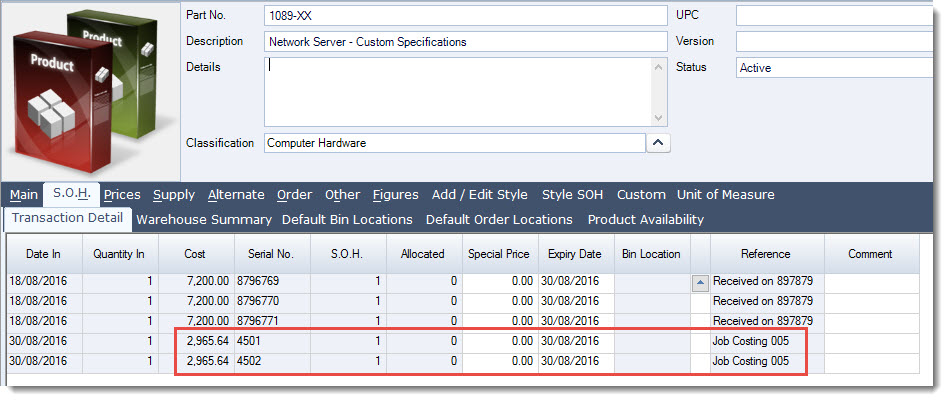Click Expiry Date 30/08/2016 in 4502 row

[x=576, y=361]
